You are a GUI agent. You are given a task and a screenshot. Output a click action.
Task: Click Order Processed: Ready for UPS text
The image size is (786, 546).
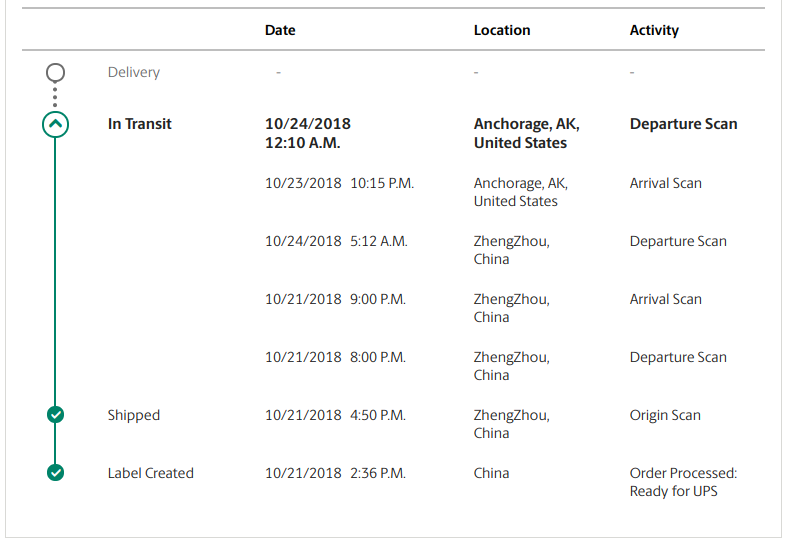tap(683, 482)
